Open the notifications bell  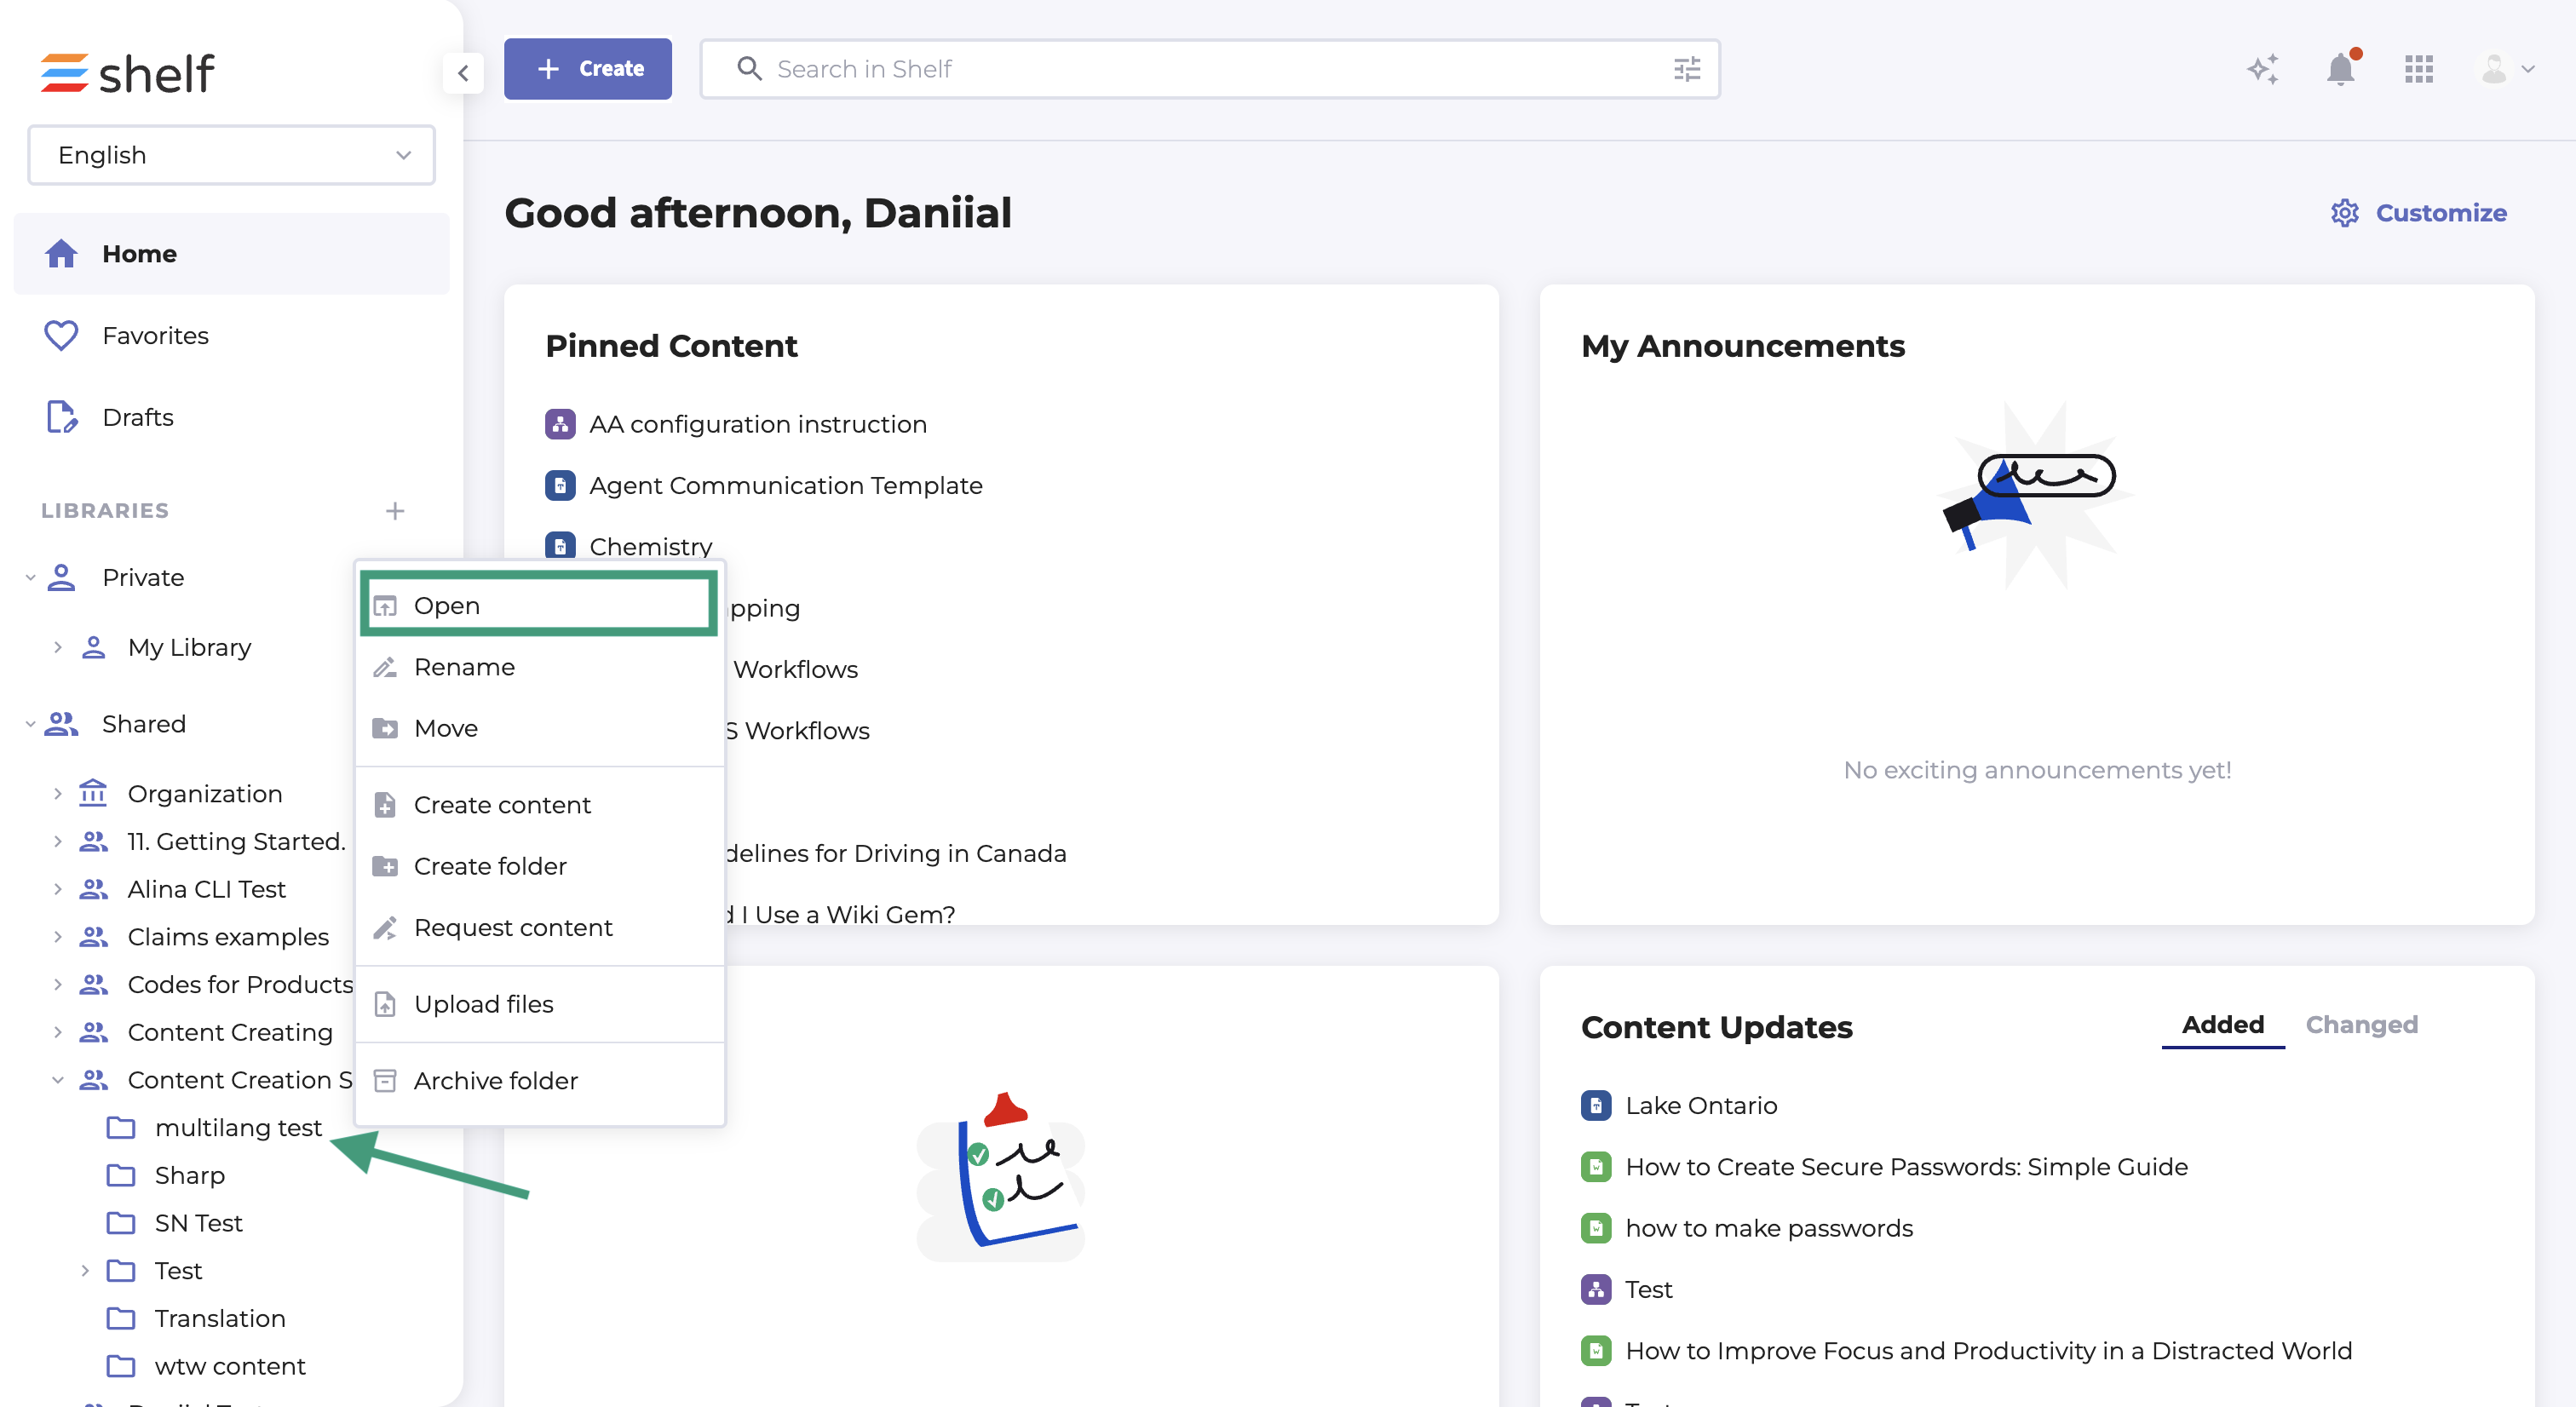click(x=2340, y=69)
